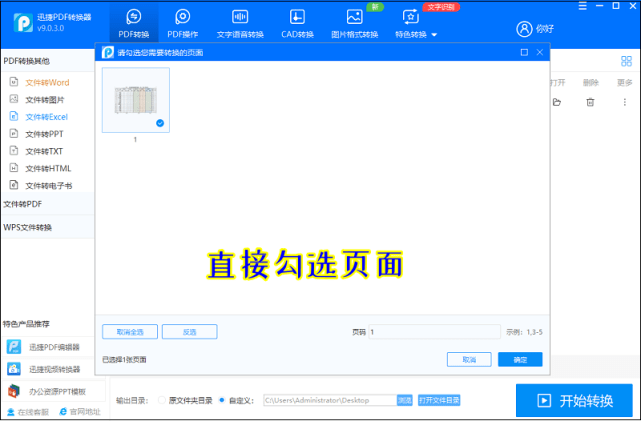Expand the WPS文件转换 section

click(47, 227)
